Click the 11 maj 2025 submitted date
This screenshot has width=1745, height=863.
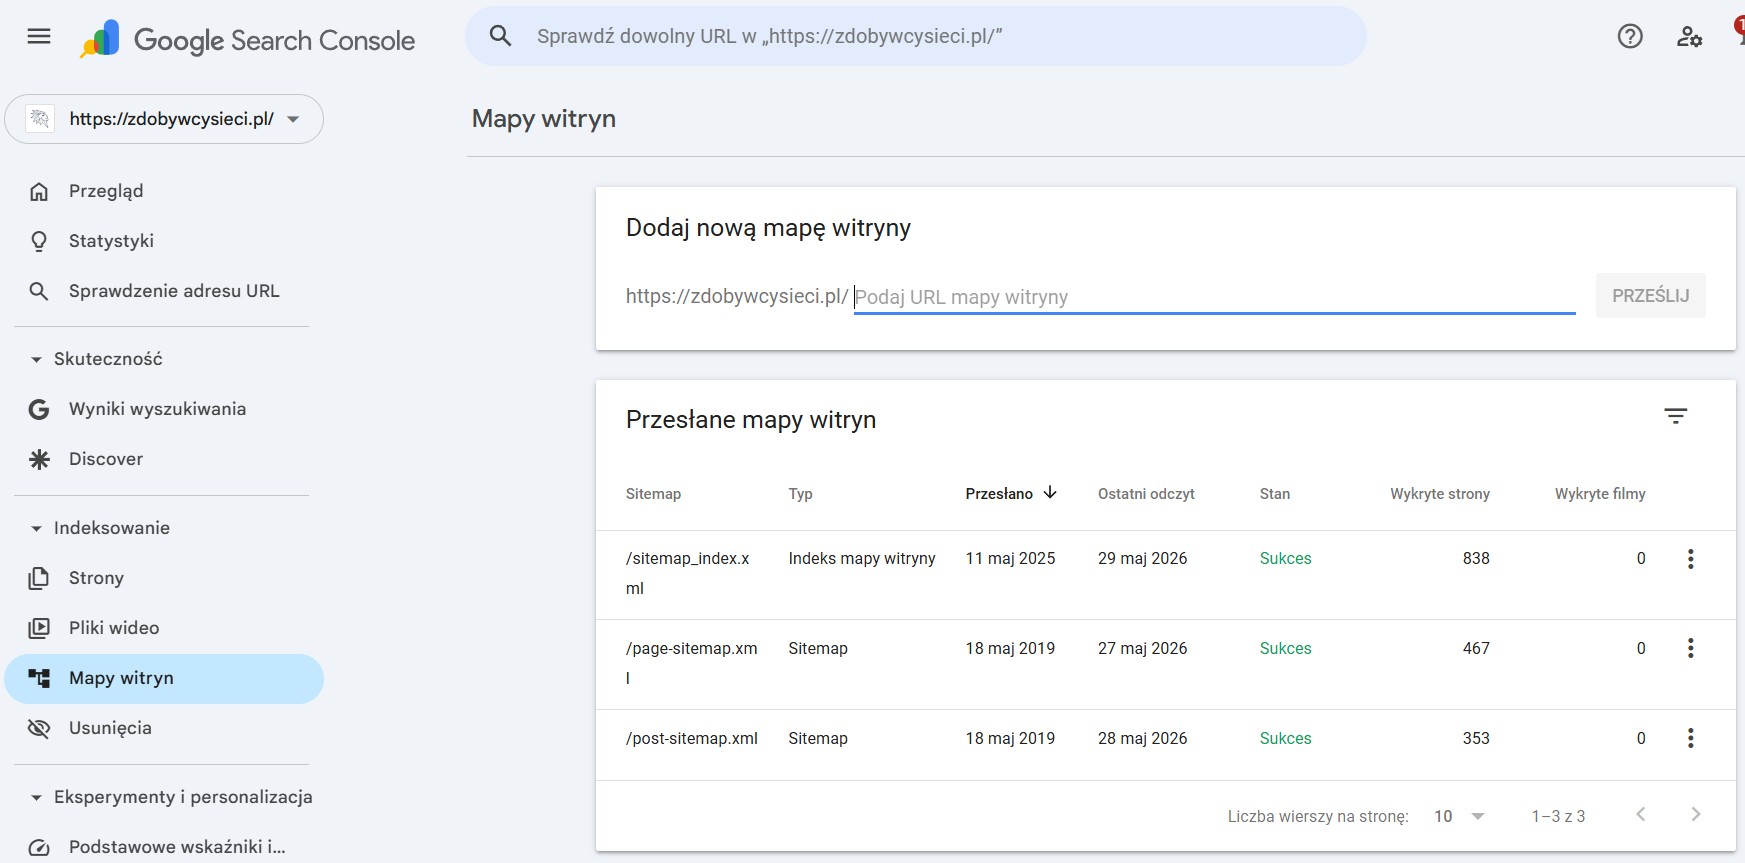point(1010,559)
